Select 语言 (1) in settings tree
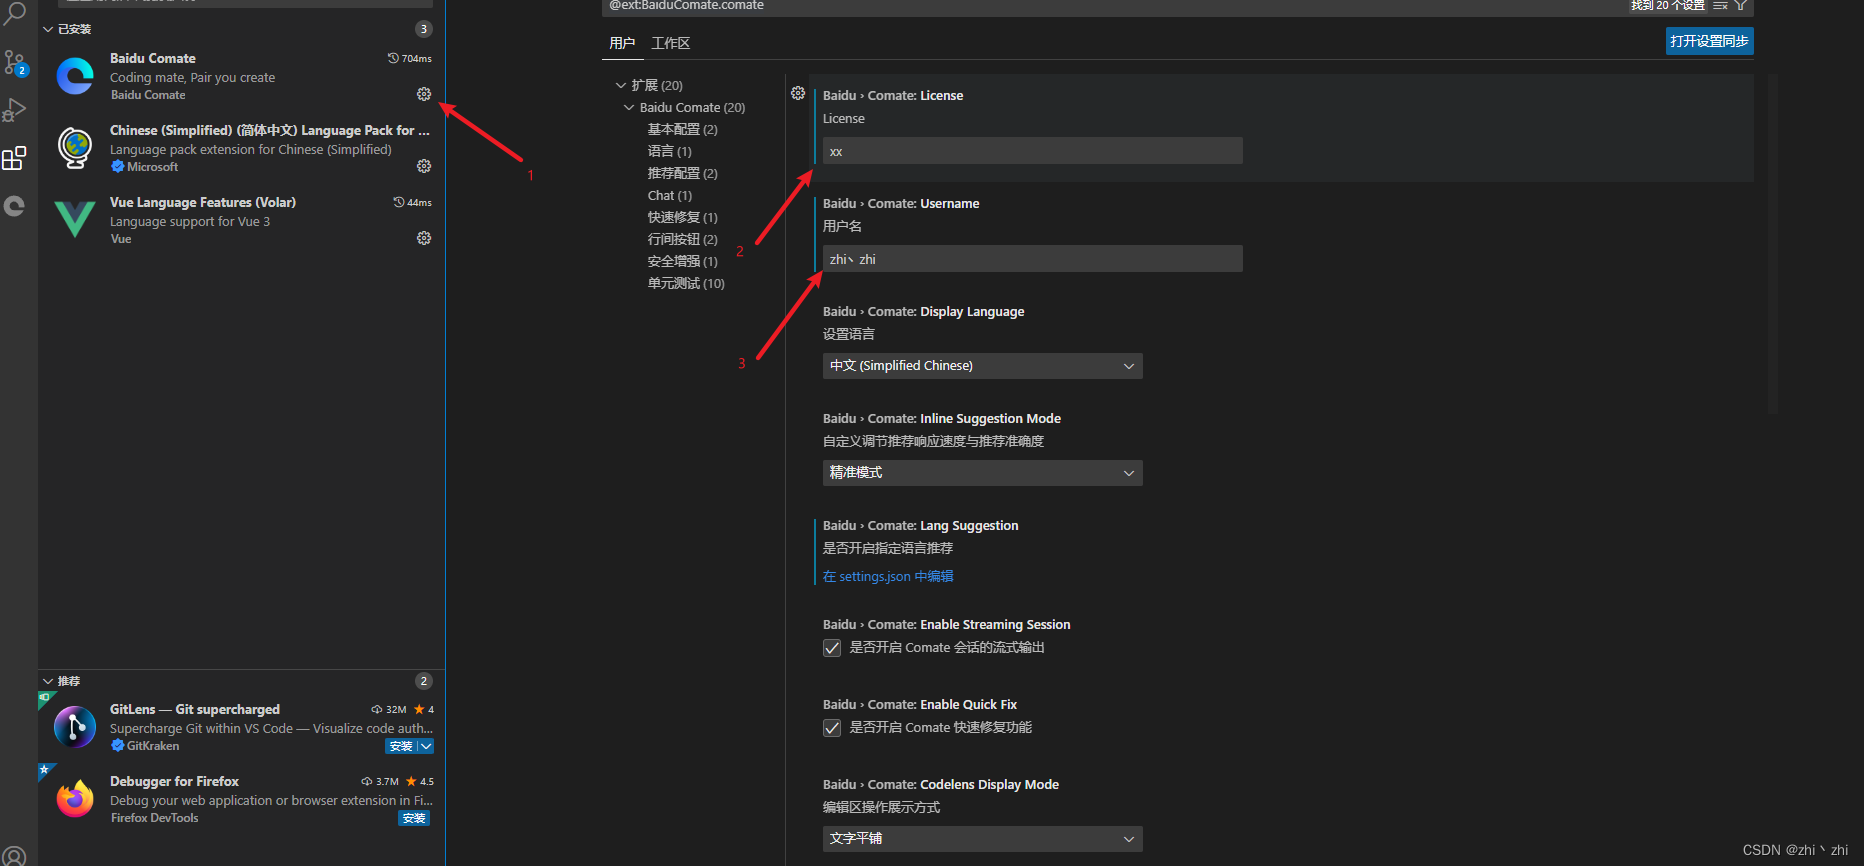Viewport: 1864px width, 866px height. point(670,151)
